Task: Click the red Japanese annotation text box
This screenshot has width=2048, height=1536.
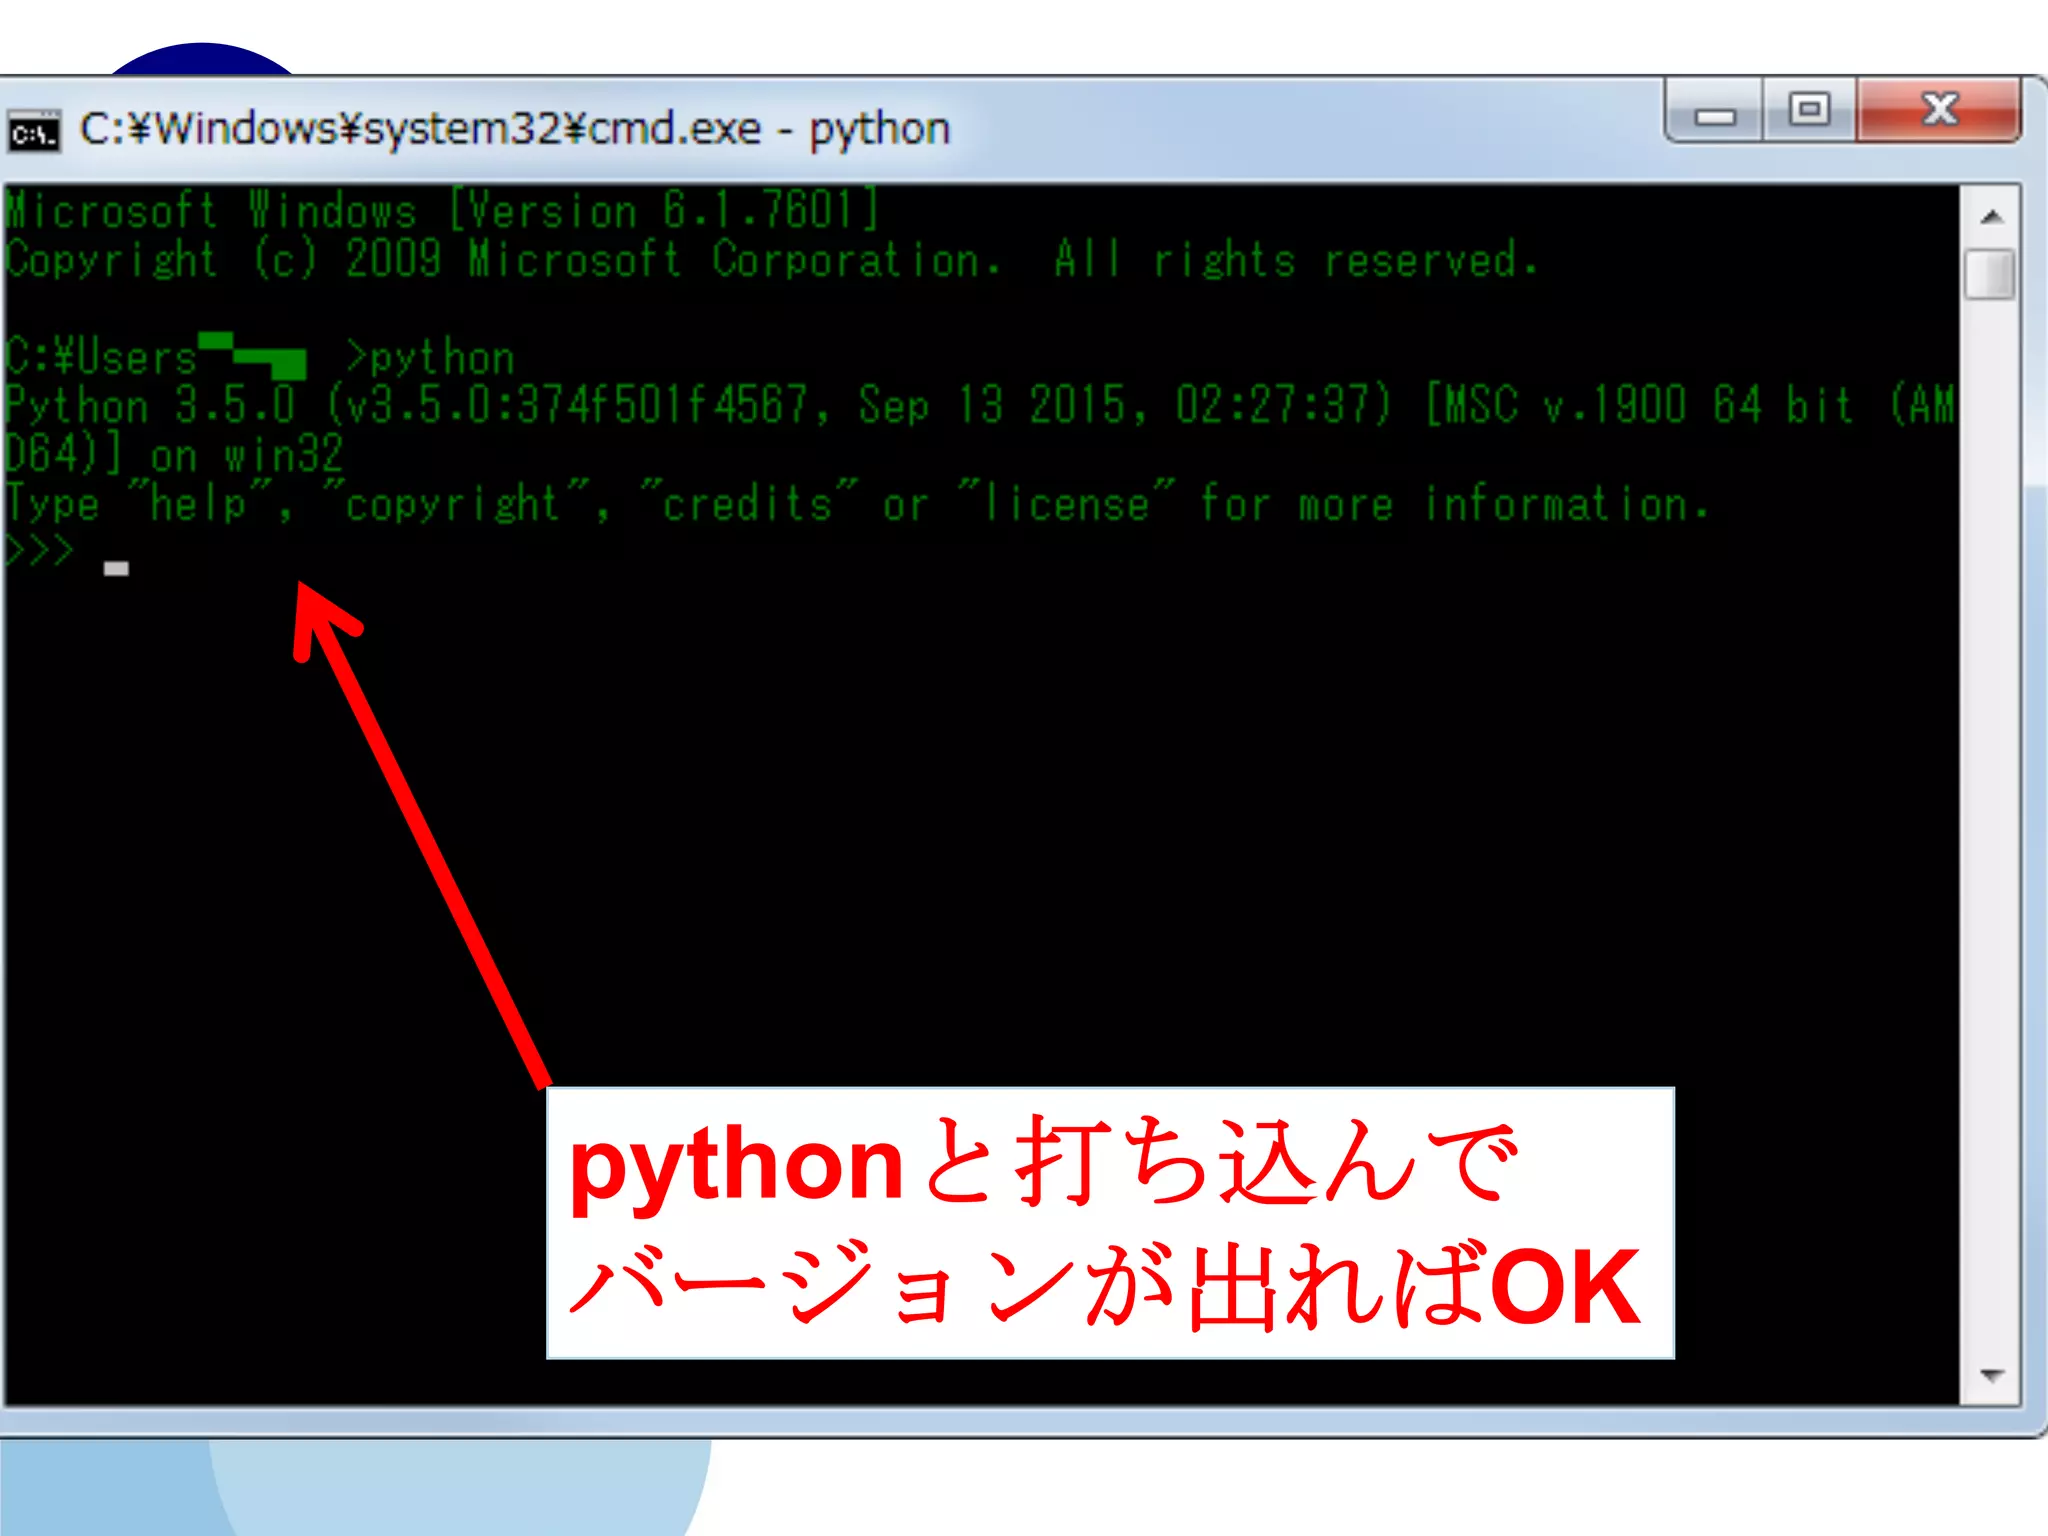Action: 1109,1222
